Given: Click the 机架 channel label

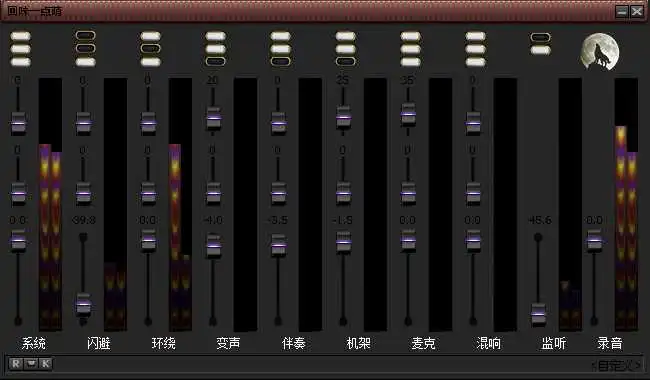Looking at the screenshot, I should click(359, 344).
